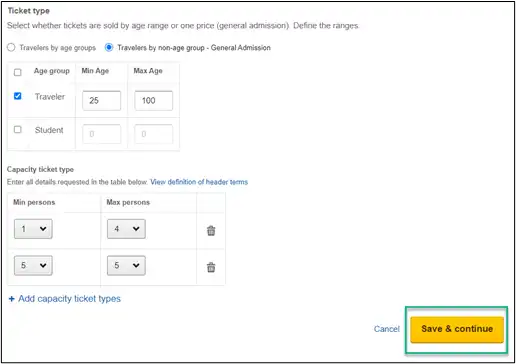This screenshot has height=364, width=516.
Task: Toggle the select-all Age group header checkbox
Action: coord(18,72)
